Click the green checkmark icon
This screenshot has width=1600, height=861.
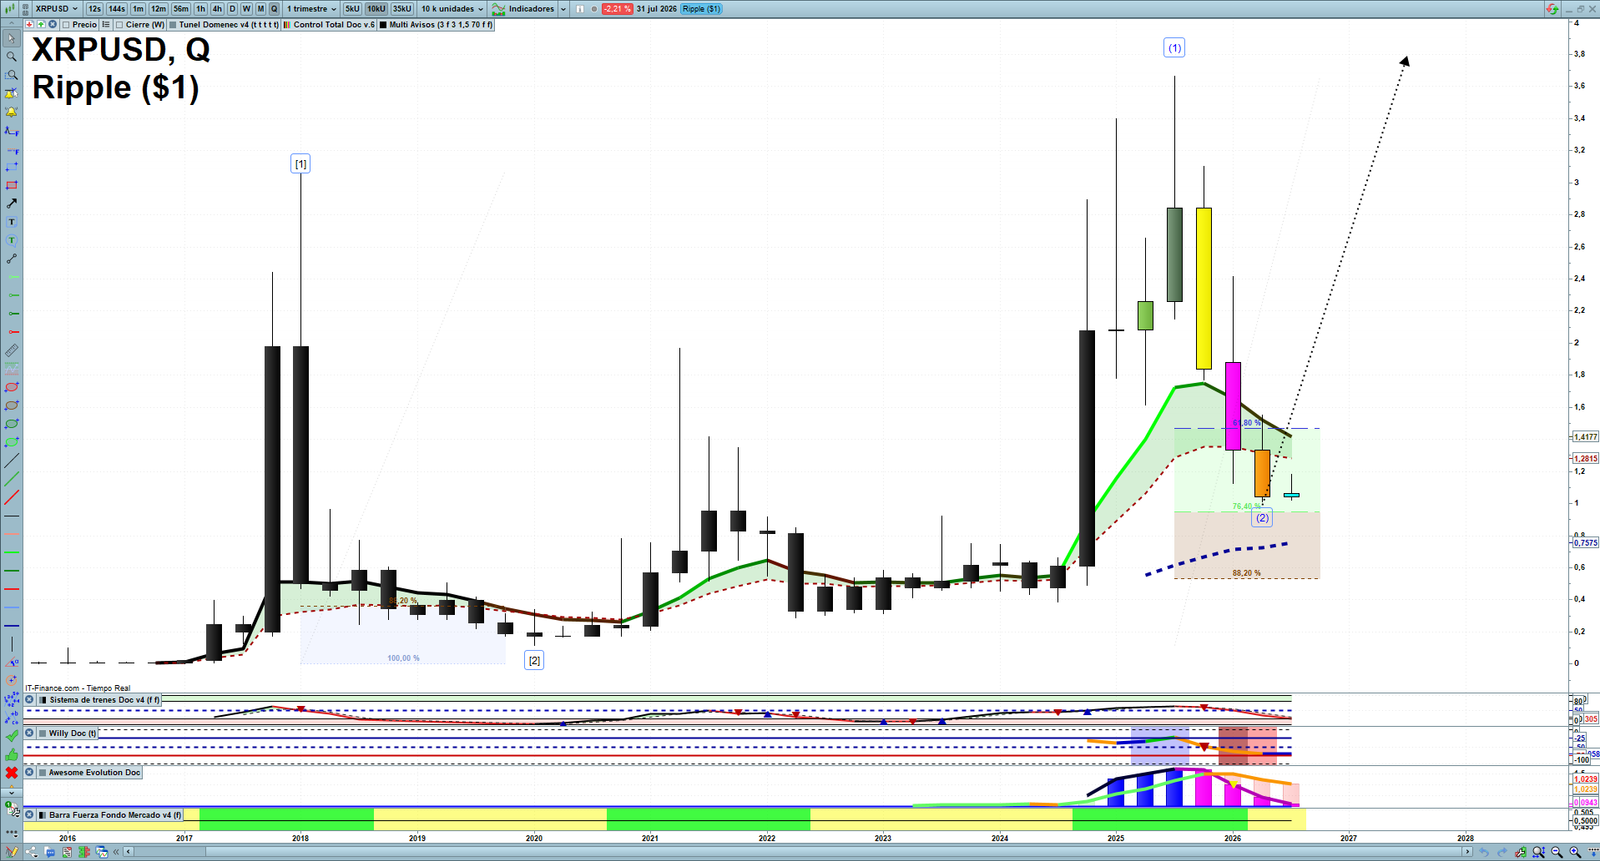click(12, 736)
